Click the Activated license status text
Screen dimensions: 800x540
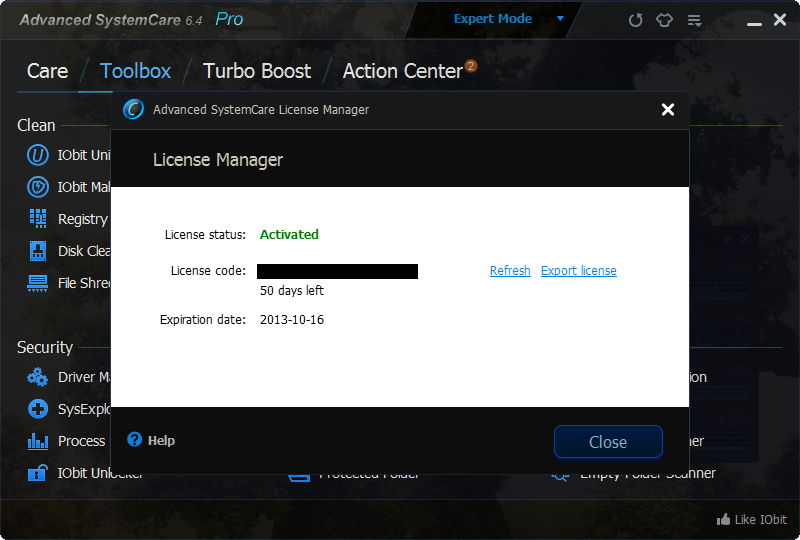[x=289, y=234]
